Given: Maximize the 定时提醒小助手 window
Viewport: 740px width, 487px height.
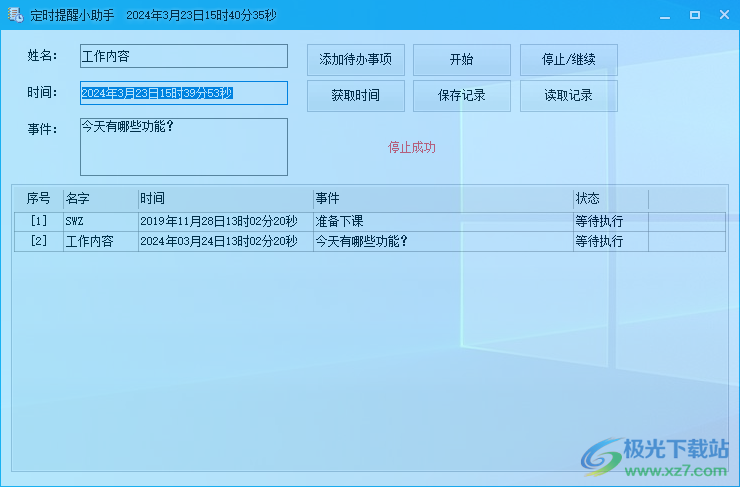Looking at the screenshot, I should [x=695, y=15].
